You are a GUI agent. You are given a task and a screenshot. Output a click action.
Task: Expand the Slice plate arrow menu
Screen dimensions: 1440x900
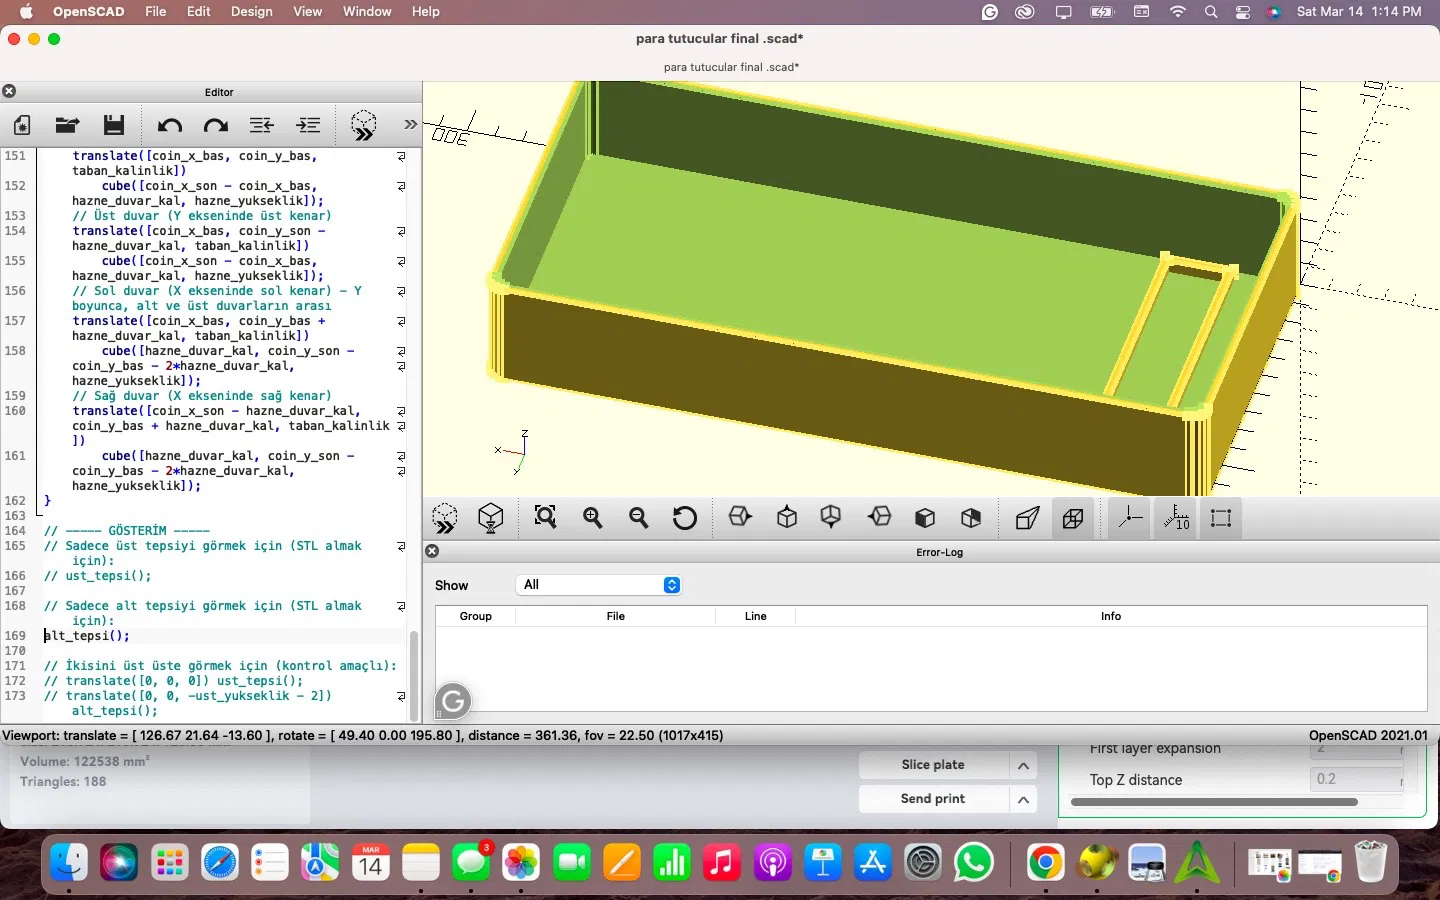[x=1023, y=766]
